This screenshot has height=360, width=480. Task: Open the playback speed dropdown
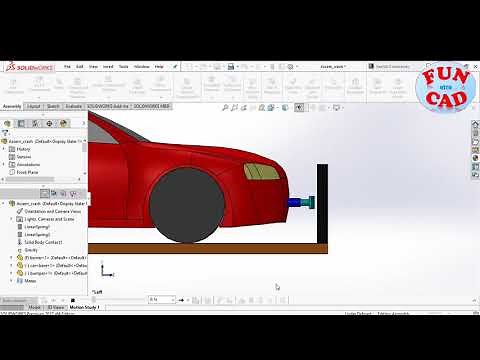162,300
